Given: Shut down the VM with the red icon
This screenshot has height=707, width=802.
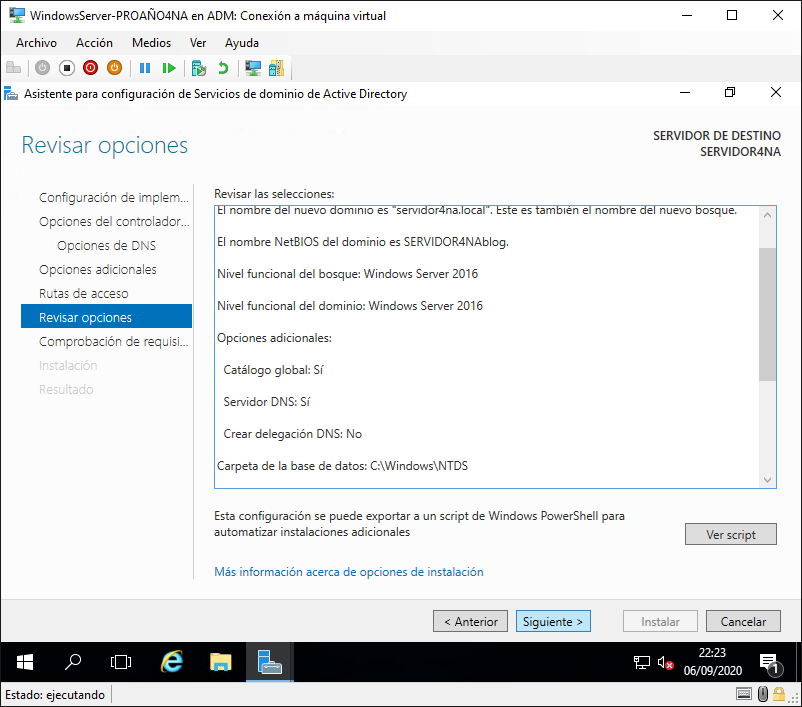Looking at the screenshot, I should 91,68.
